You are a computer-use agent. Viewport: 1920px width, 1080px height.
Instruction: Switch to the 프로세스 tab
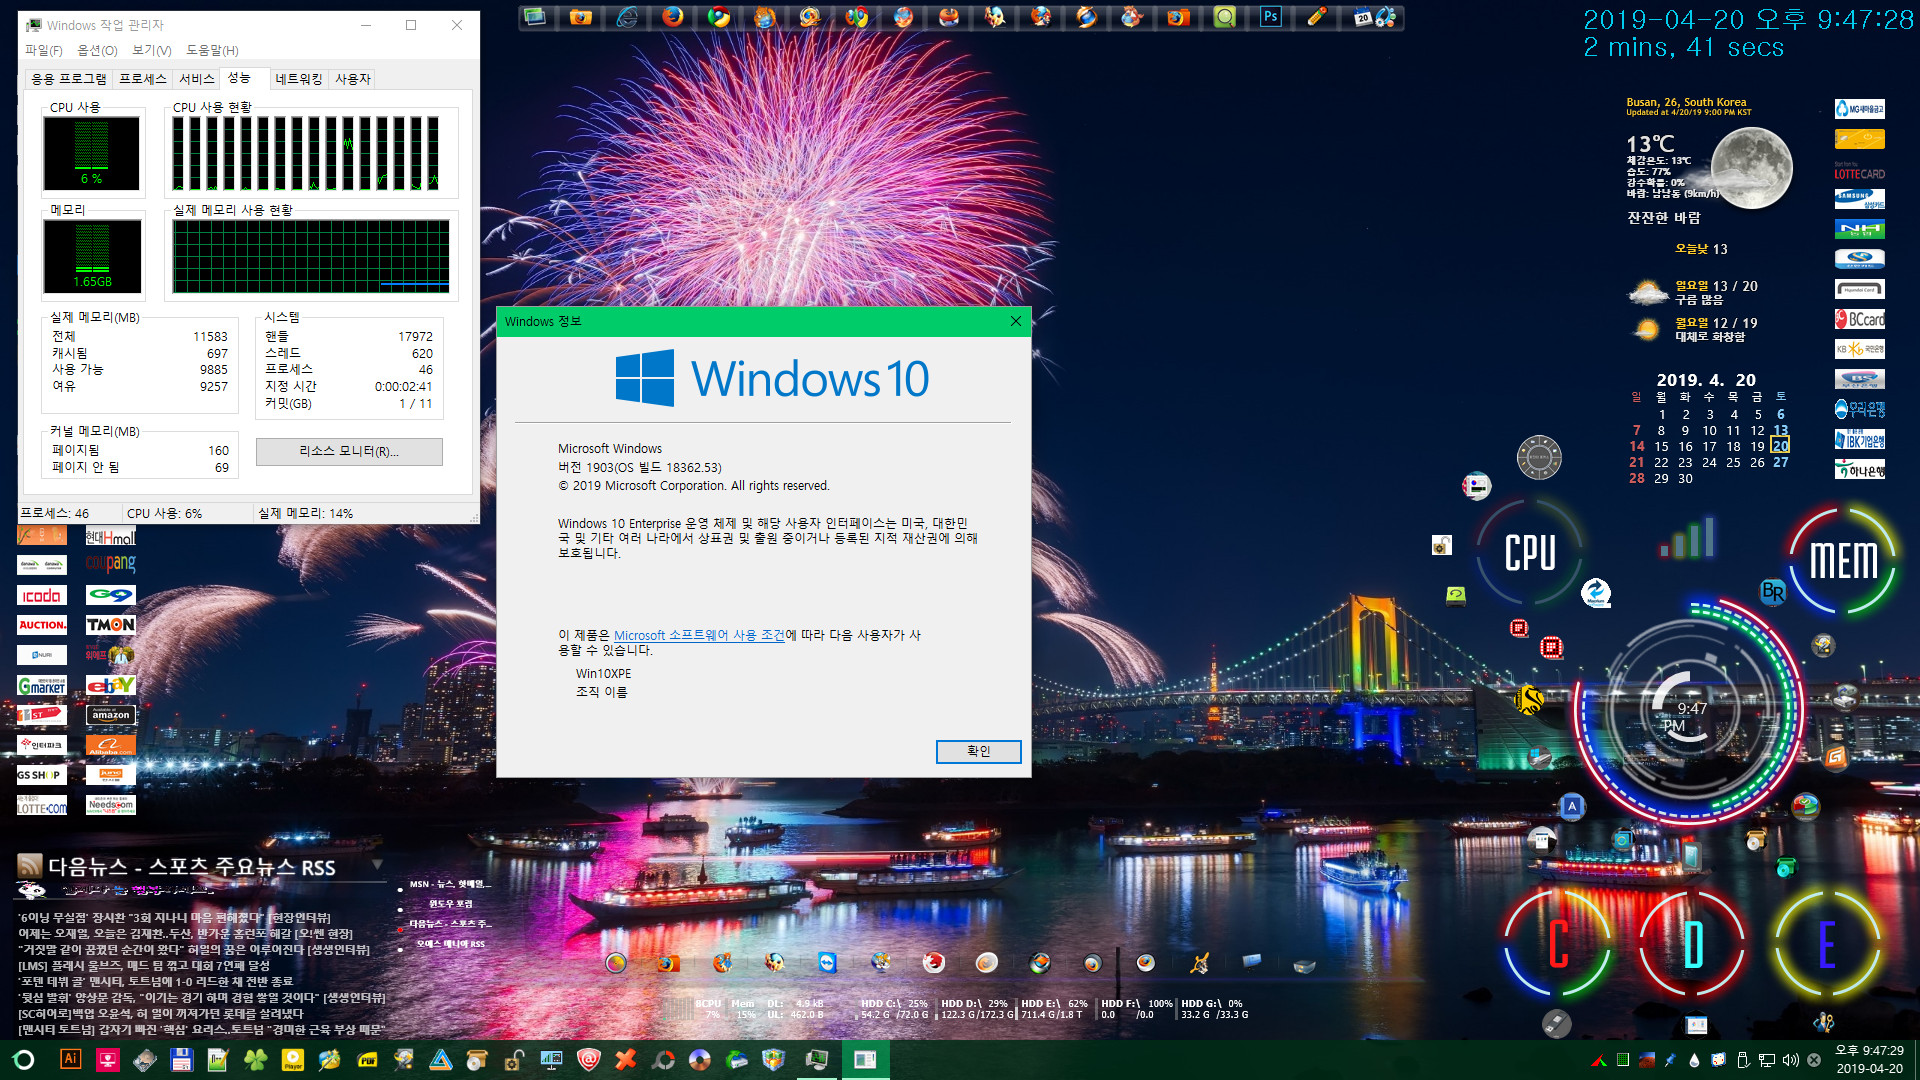pos(142,79)
